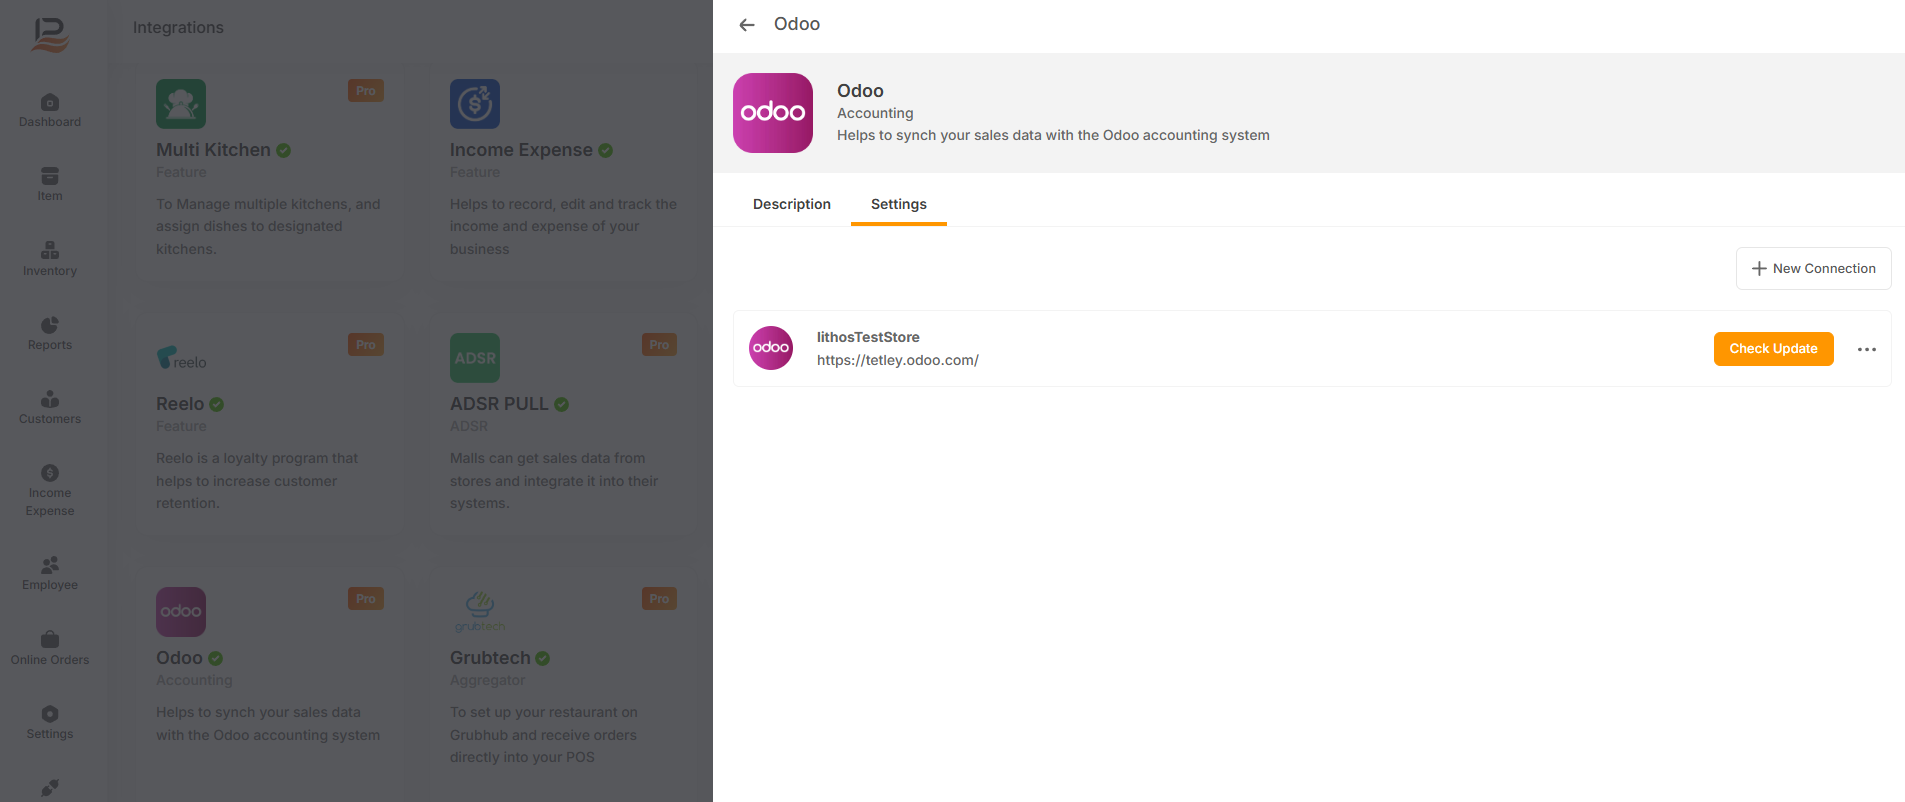Click the round Odoo icon beside lithosTestStore
The width and height of the screenshot is (1905, 802).
pyautogui.click(x=770, y=348)
